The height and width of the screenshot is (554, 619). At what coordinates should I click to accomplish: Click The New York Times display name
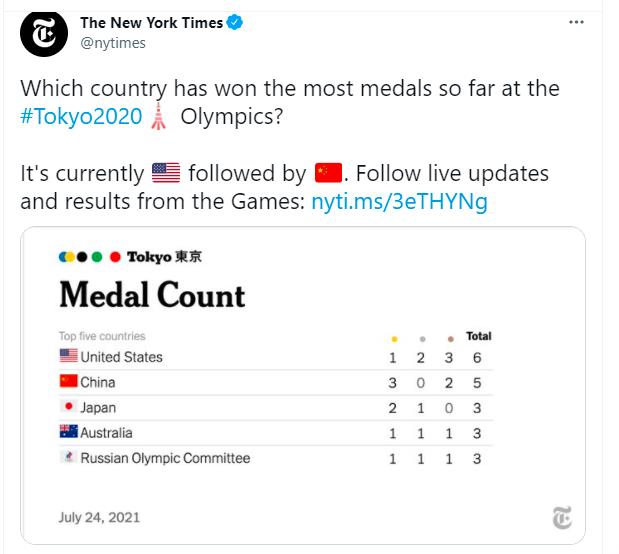pos(152,23)
